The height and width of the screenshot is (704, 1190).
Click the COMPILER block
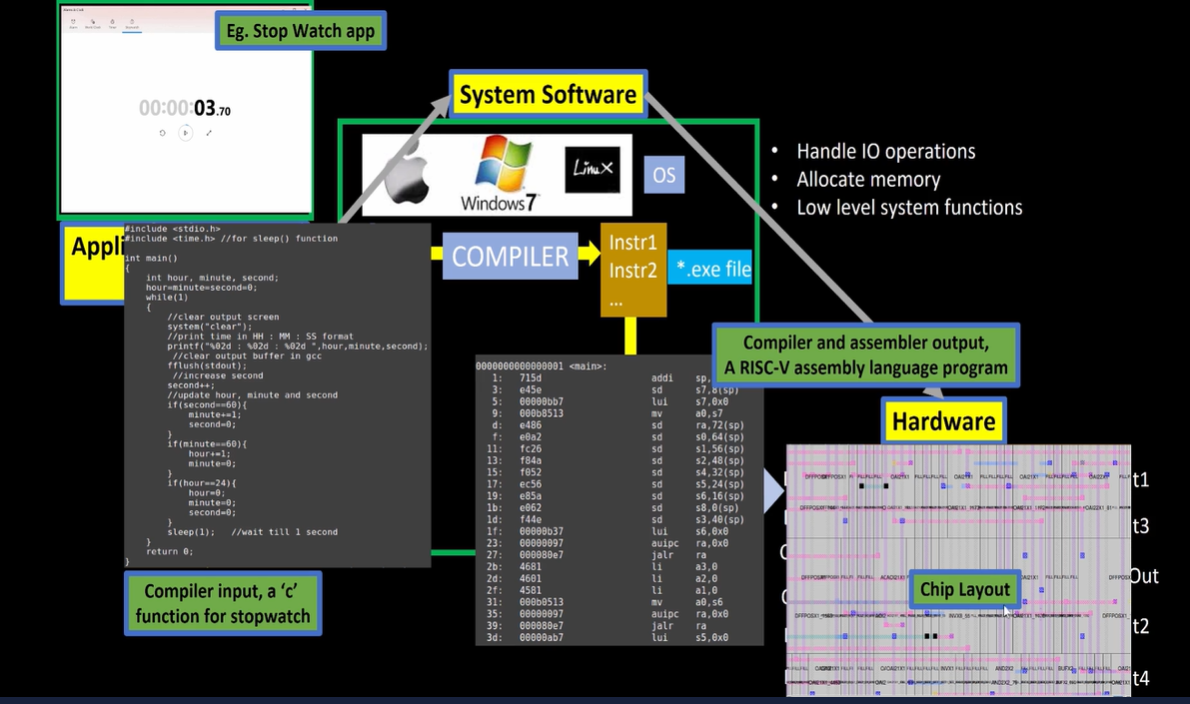(x=510, y=256)
